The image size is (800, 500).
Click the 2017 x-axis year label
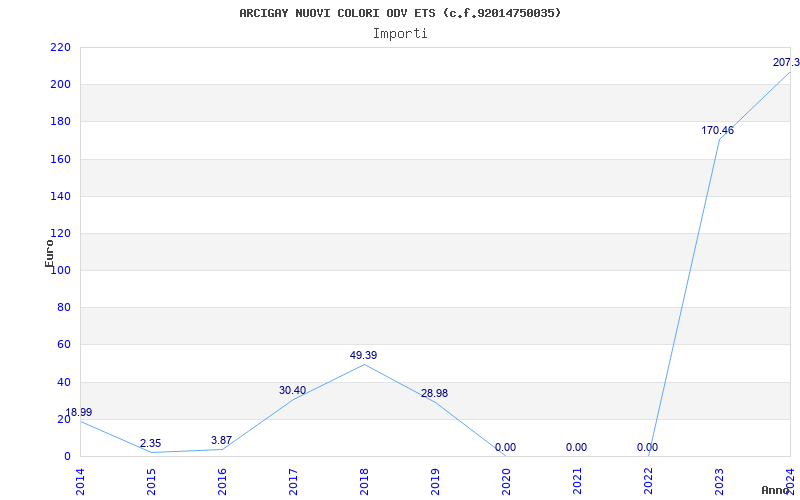tap(293, 481)
